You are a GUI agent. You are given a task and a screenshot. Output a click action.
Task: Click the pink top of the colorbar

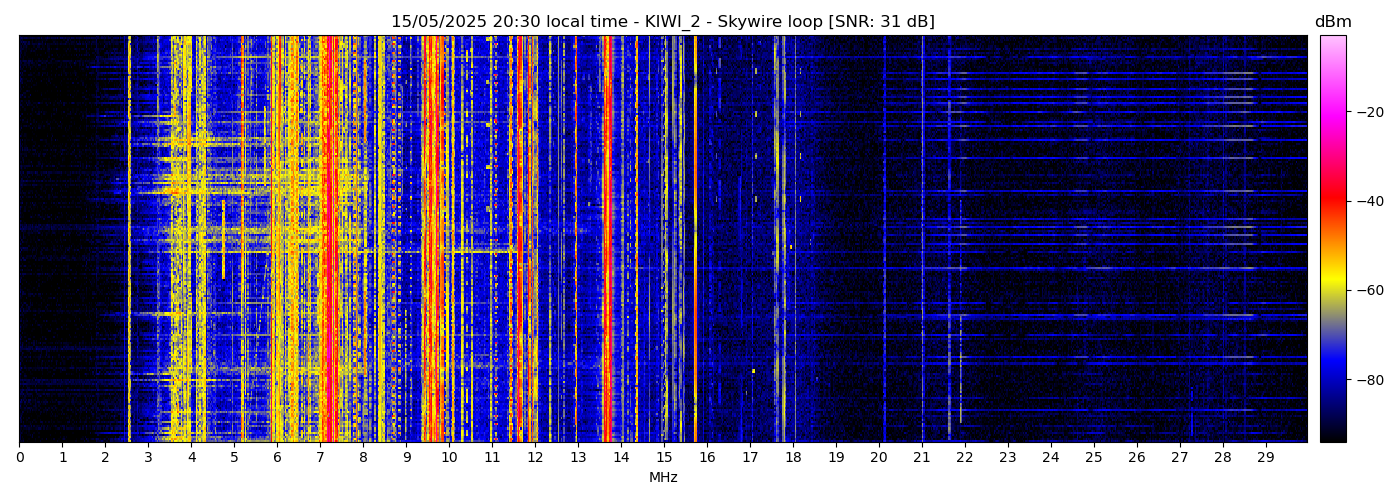click(1332, 45)
